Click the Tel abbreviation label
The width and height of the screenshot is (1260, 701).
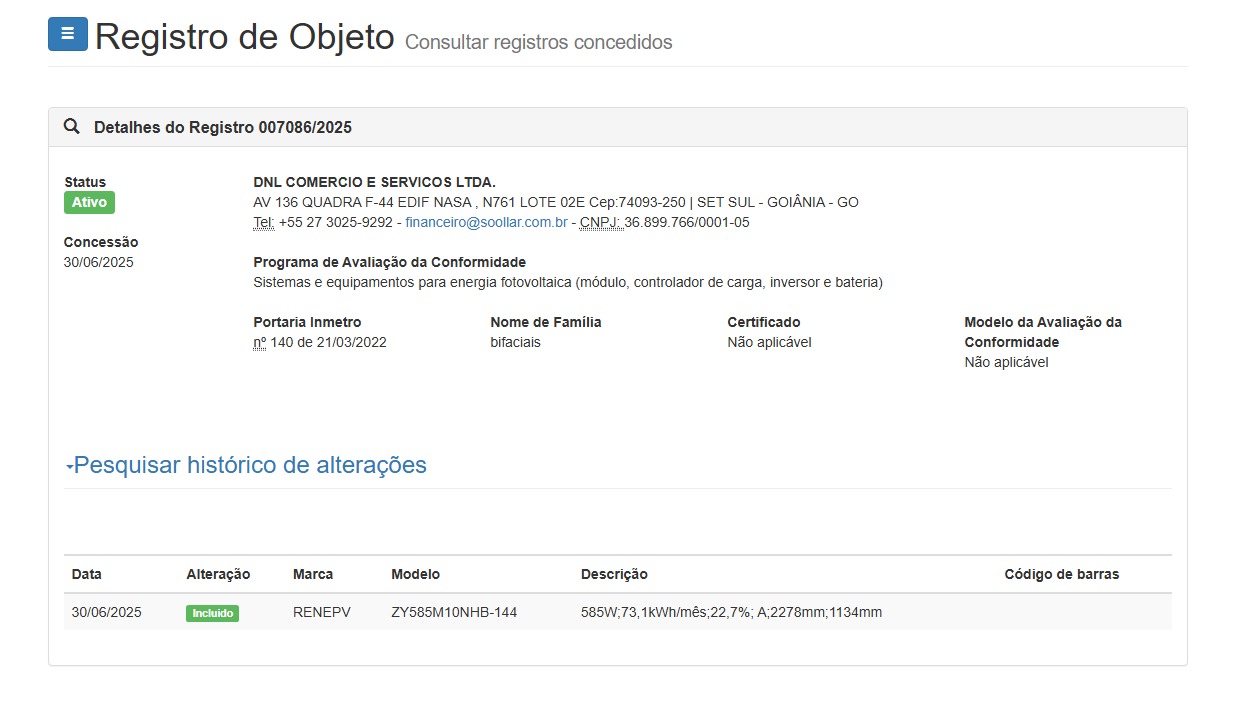click(x=263, y=222)
